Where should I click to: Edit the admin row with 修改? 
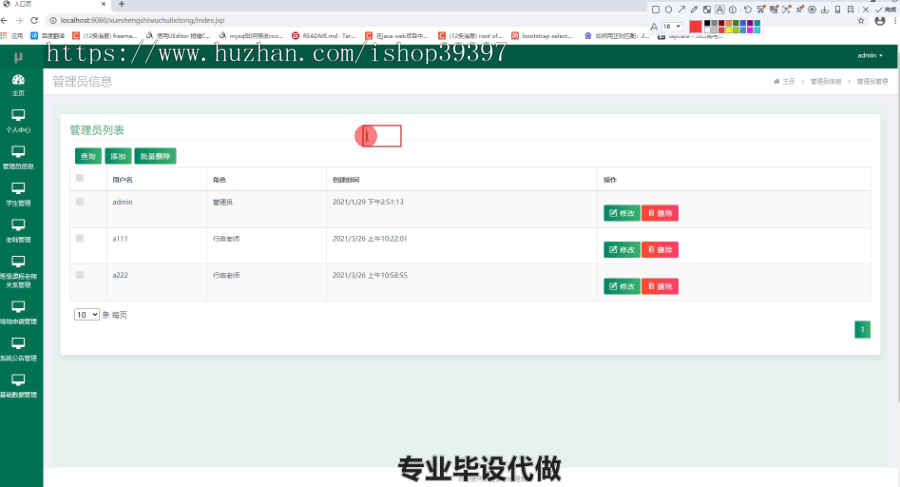point(622,213)
